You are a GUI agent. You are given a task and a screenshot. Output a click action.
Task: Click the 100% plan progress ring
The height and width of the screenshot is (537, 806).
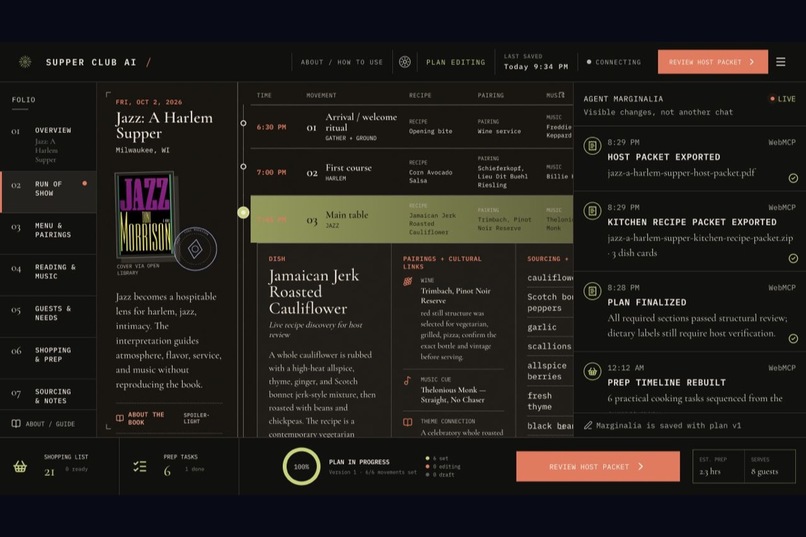(x=301, y=467)
